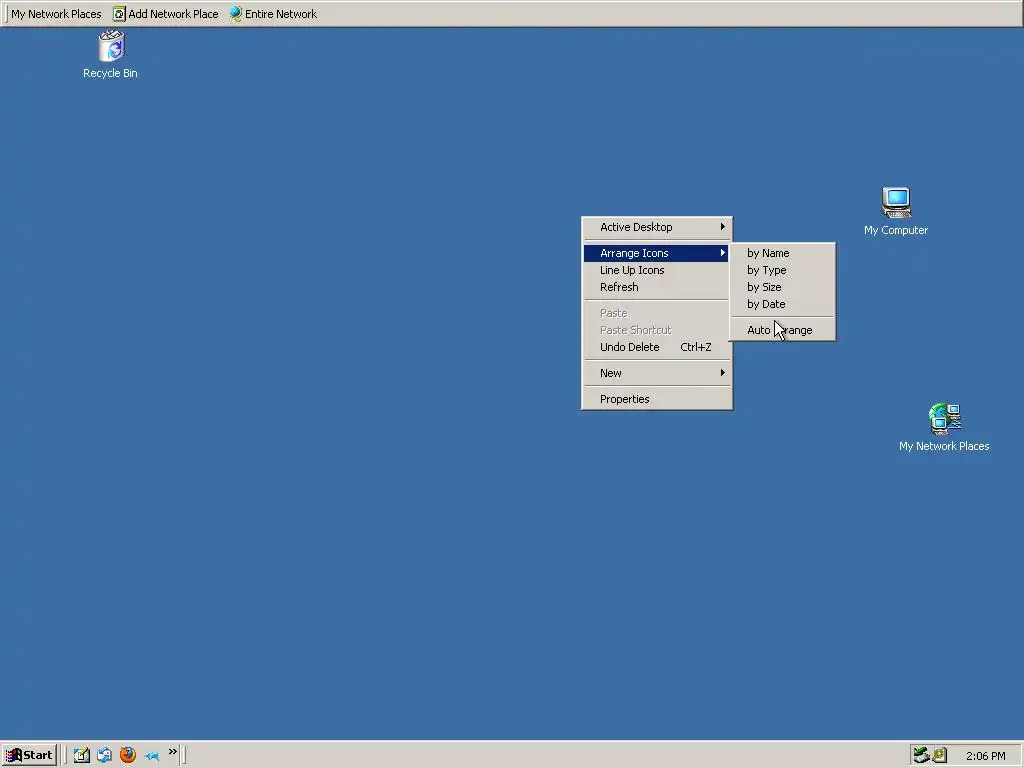The height and width of the screenshot is (768, 1024).
Task: Arrange icons by Date
Action: point(782,304)
